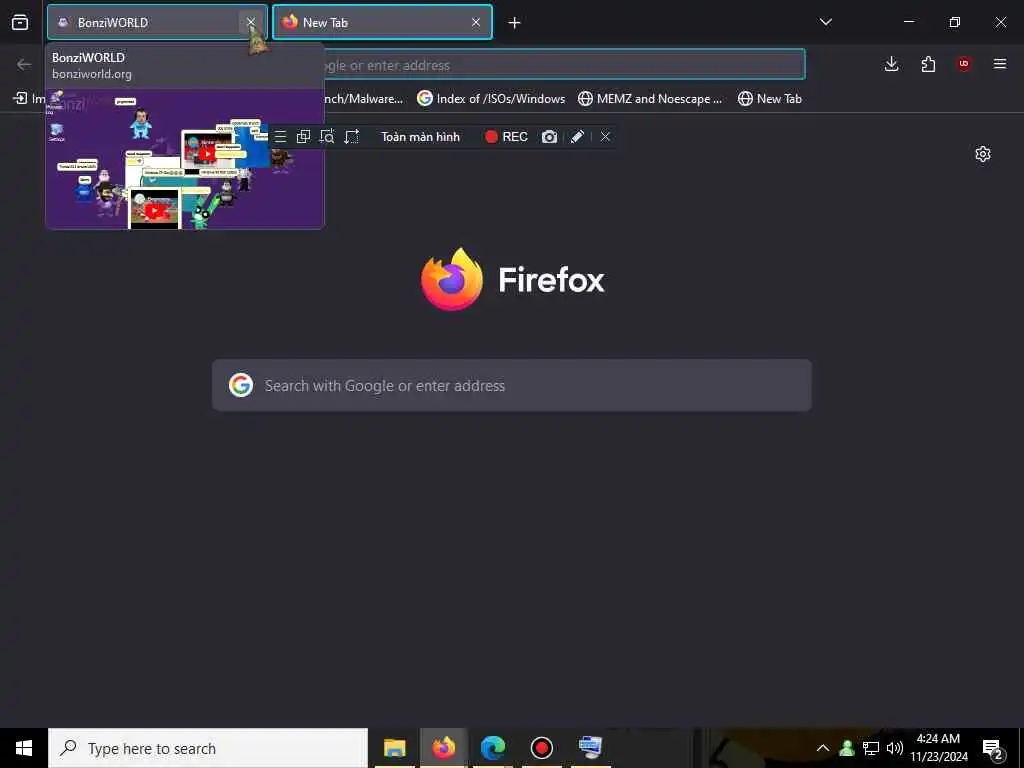Viewport: 1024px width, 768px height.
Task: Open the computer monitor app taskbar icon
Action: tap(591, 748)
